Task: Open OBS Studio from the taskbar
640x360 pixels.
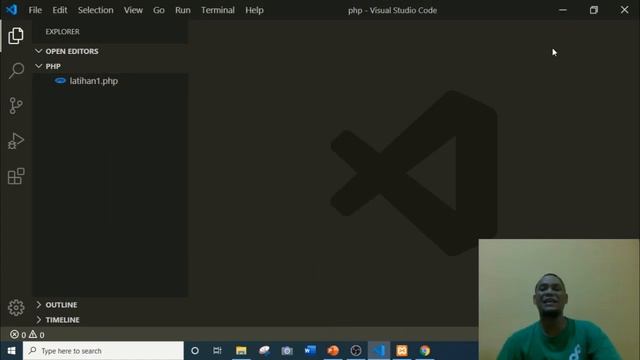Action: click(356, 351)
